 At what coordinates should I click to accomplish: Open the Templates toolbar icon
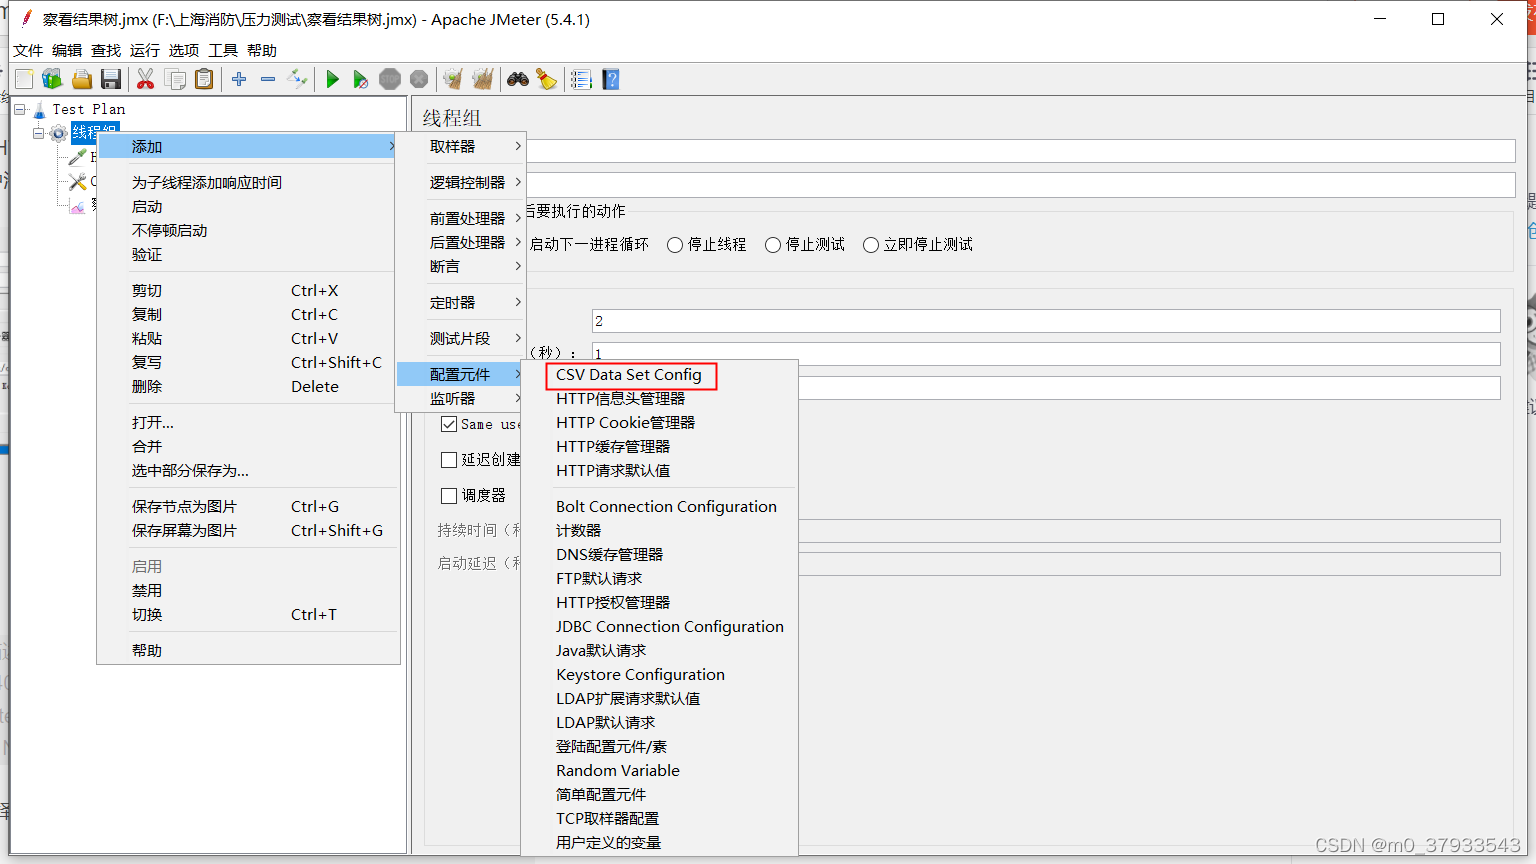click(x=53, y=79)
